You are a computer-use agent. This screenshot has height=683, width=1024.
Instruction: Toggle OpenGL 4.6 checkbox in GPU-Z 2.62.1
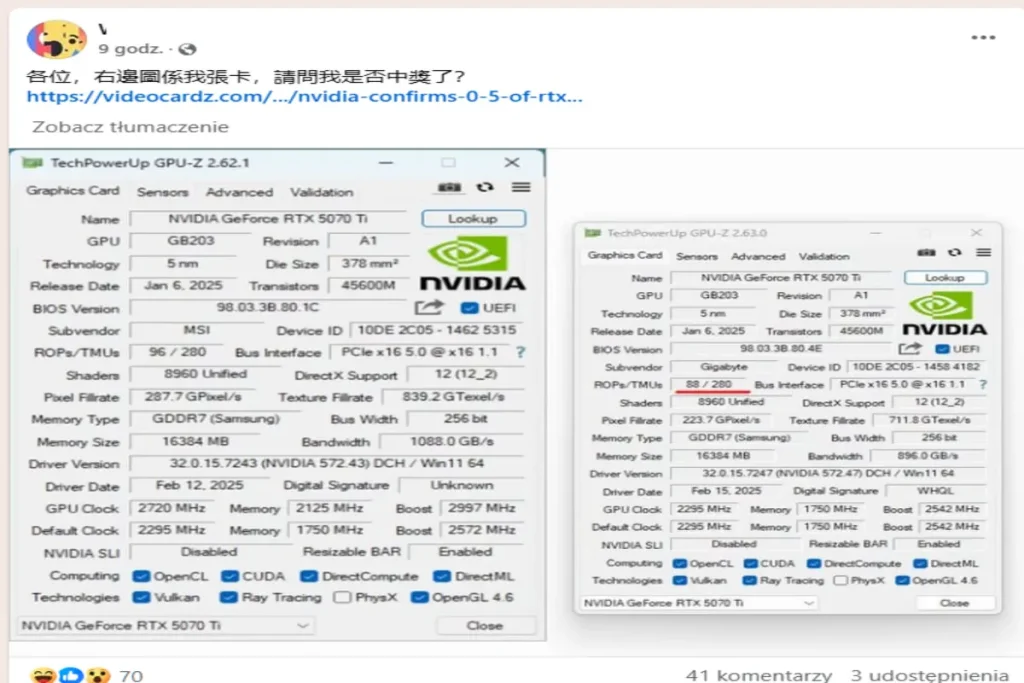coord(420,597)
